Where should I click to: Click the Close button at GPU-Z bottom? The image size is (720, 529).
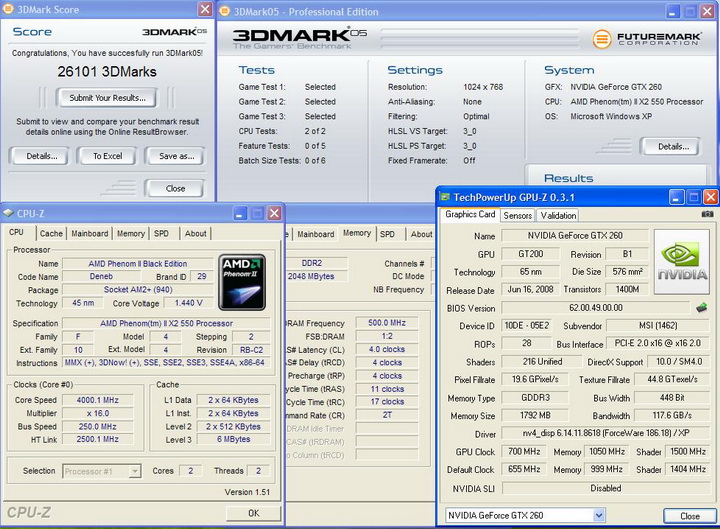tap(689, 516)
